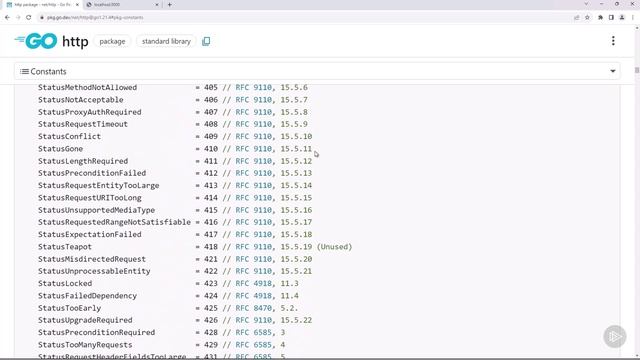
Task: Switch to the http package tab
Action: pyautogui.click(x=42, y=4)
